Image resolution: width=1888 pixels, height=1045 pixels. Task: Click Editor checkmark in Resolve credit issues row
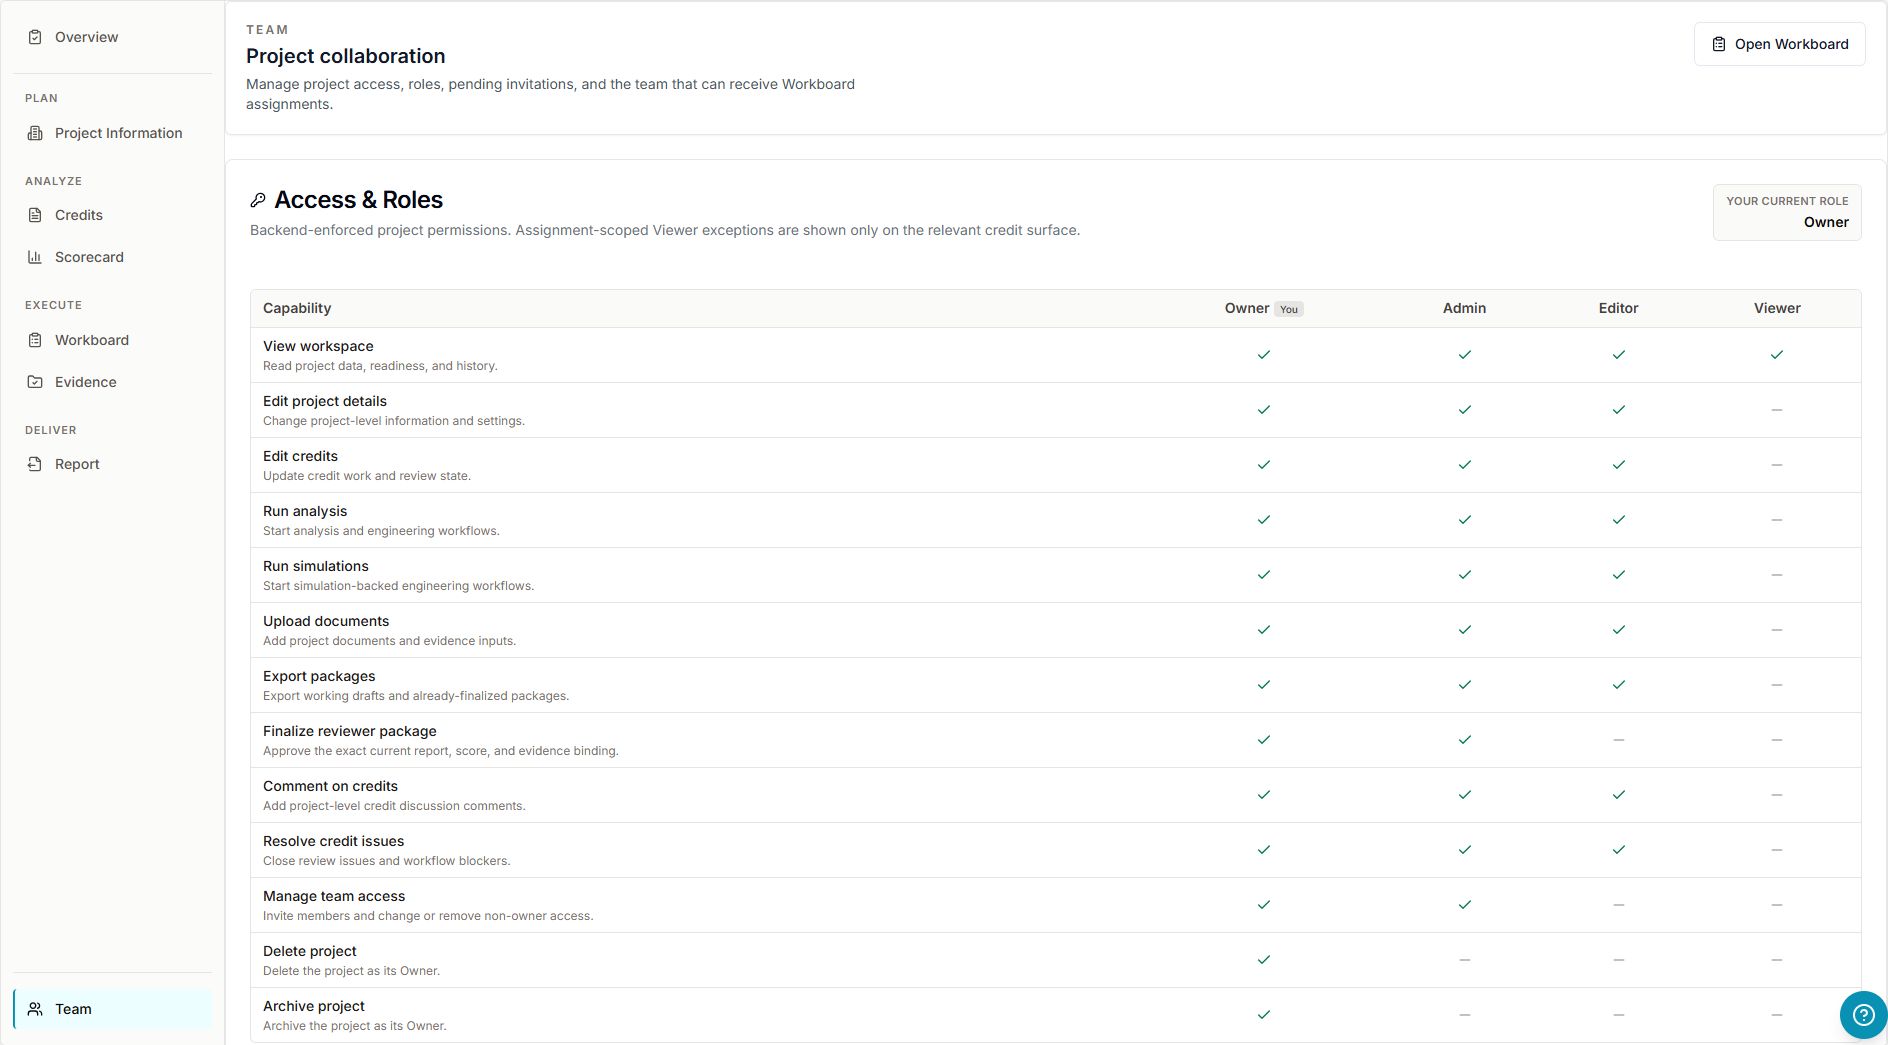(x=1619, y=850)
